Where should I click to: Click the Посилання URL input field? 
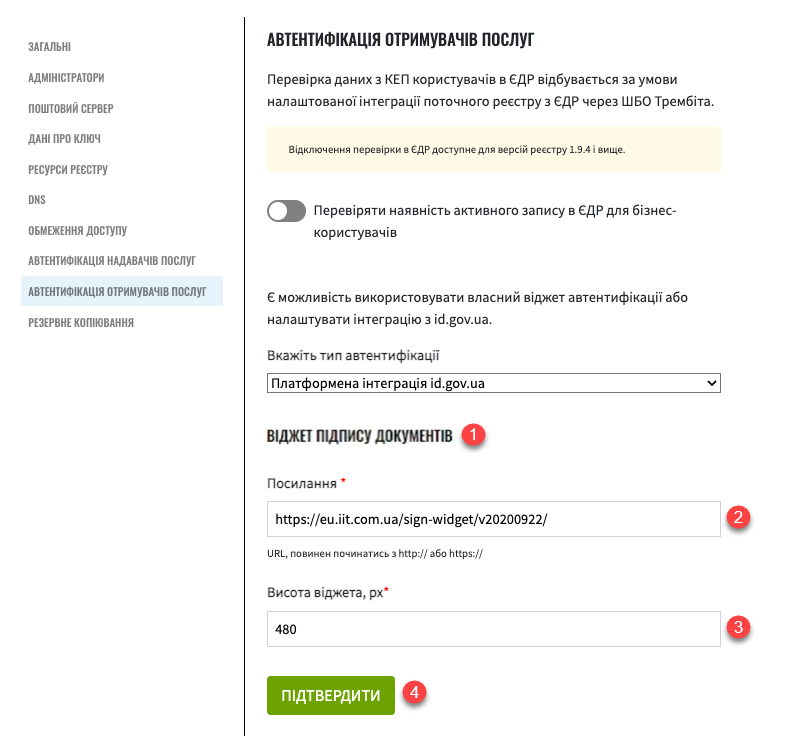coord(494,519)
